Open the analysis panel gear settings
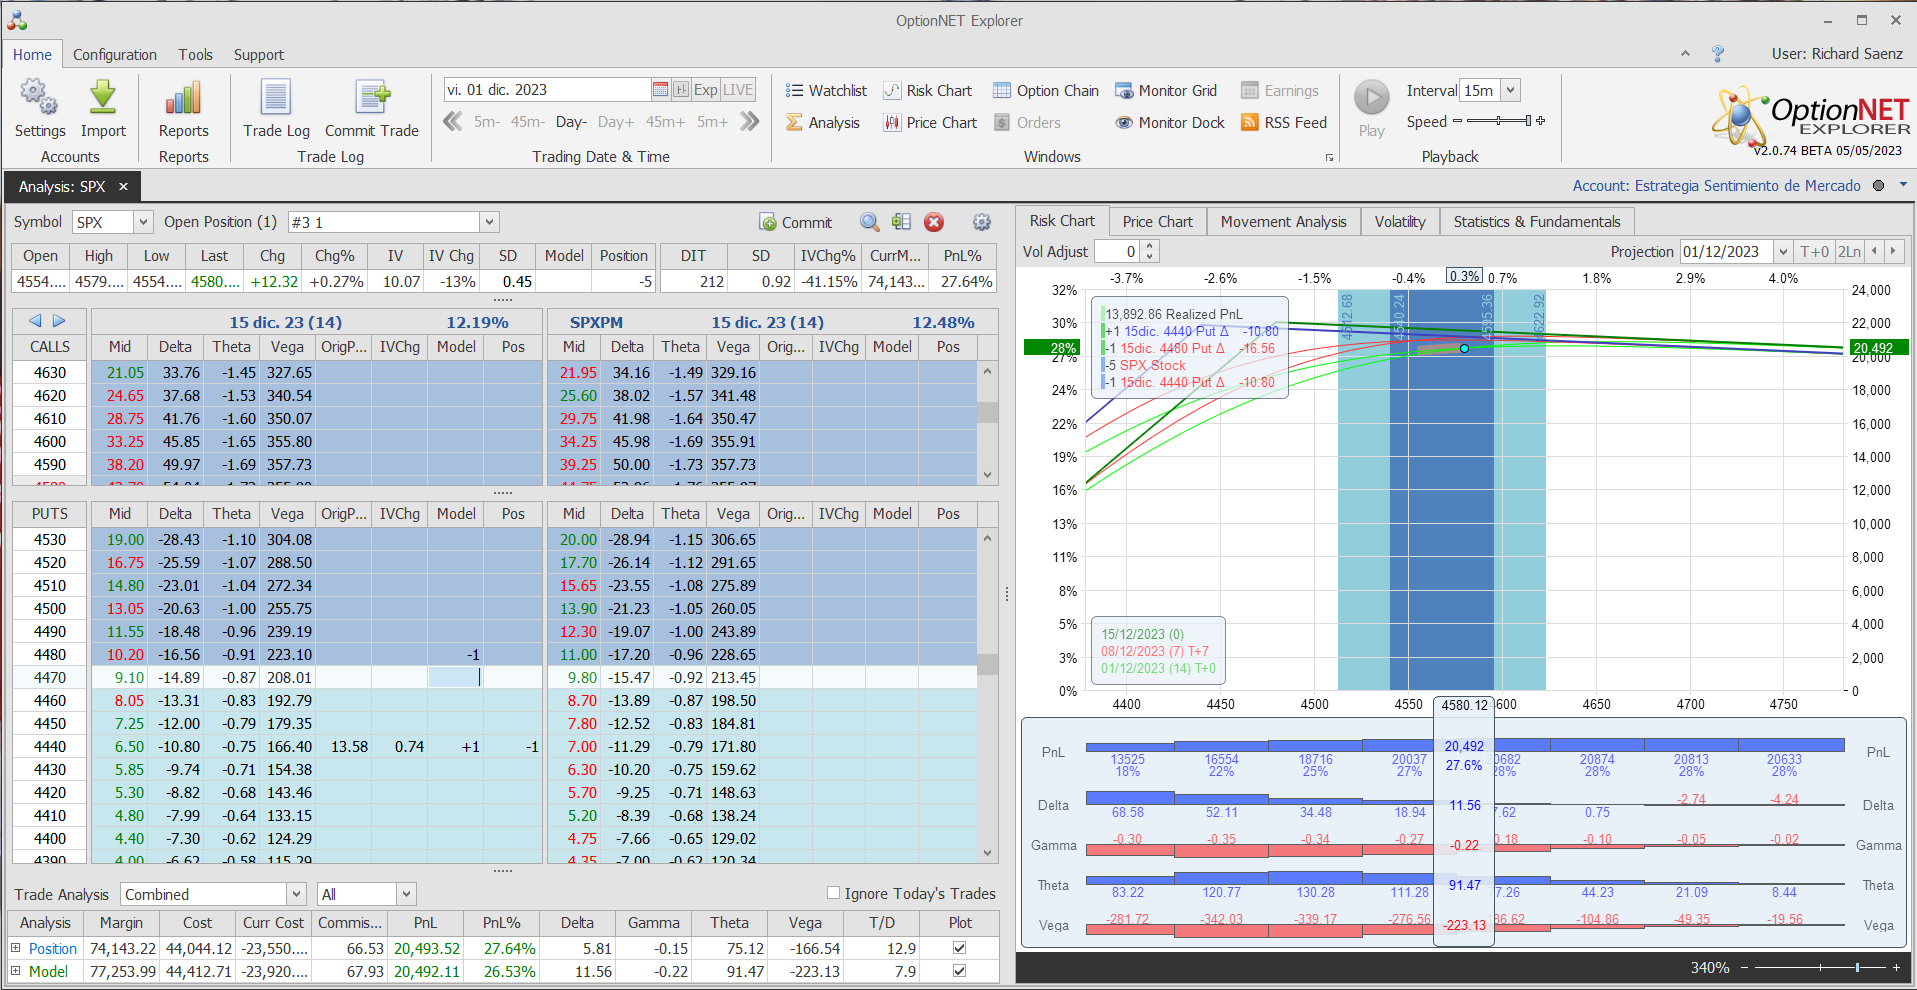This screenshot has width=1917, height=990. pos(982,222)
